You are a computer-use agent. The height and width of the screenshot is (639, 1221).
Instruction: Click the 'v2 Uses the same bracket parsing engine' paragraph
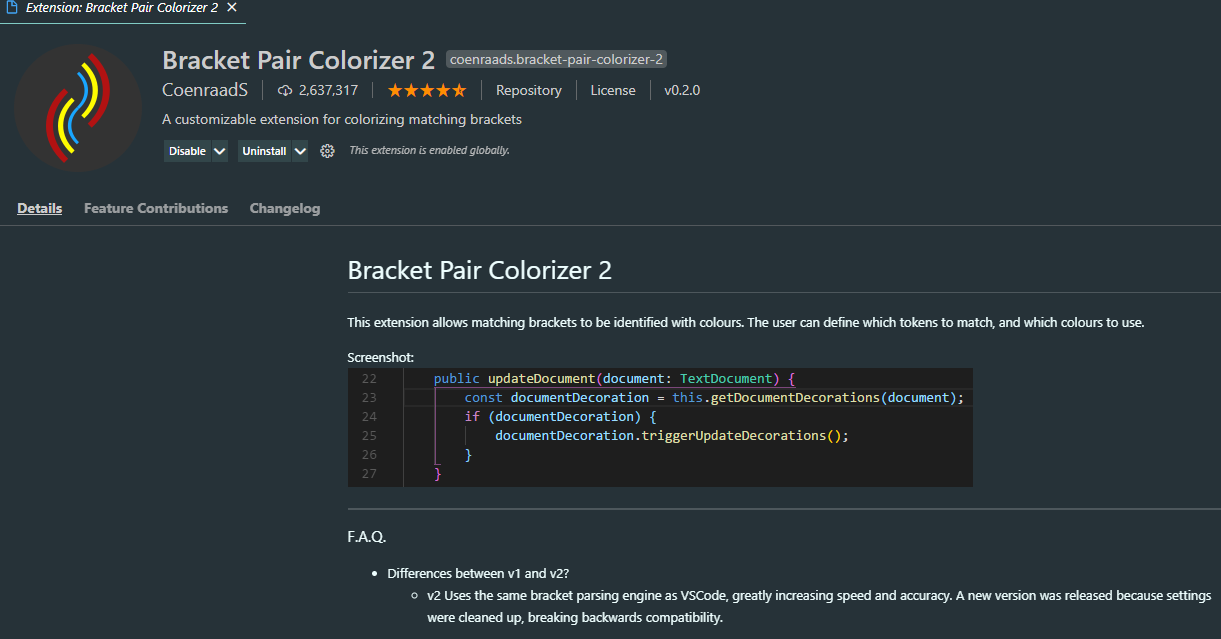tap(819, 606)
